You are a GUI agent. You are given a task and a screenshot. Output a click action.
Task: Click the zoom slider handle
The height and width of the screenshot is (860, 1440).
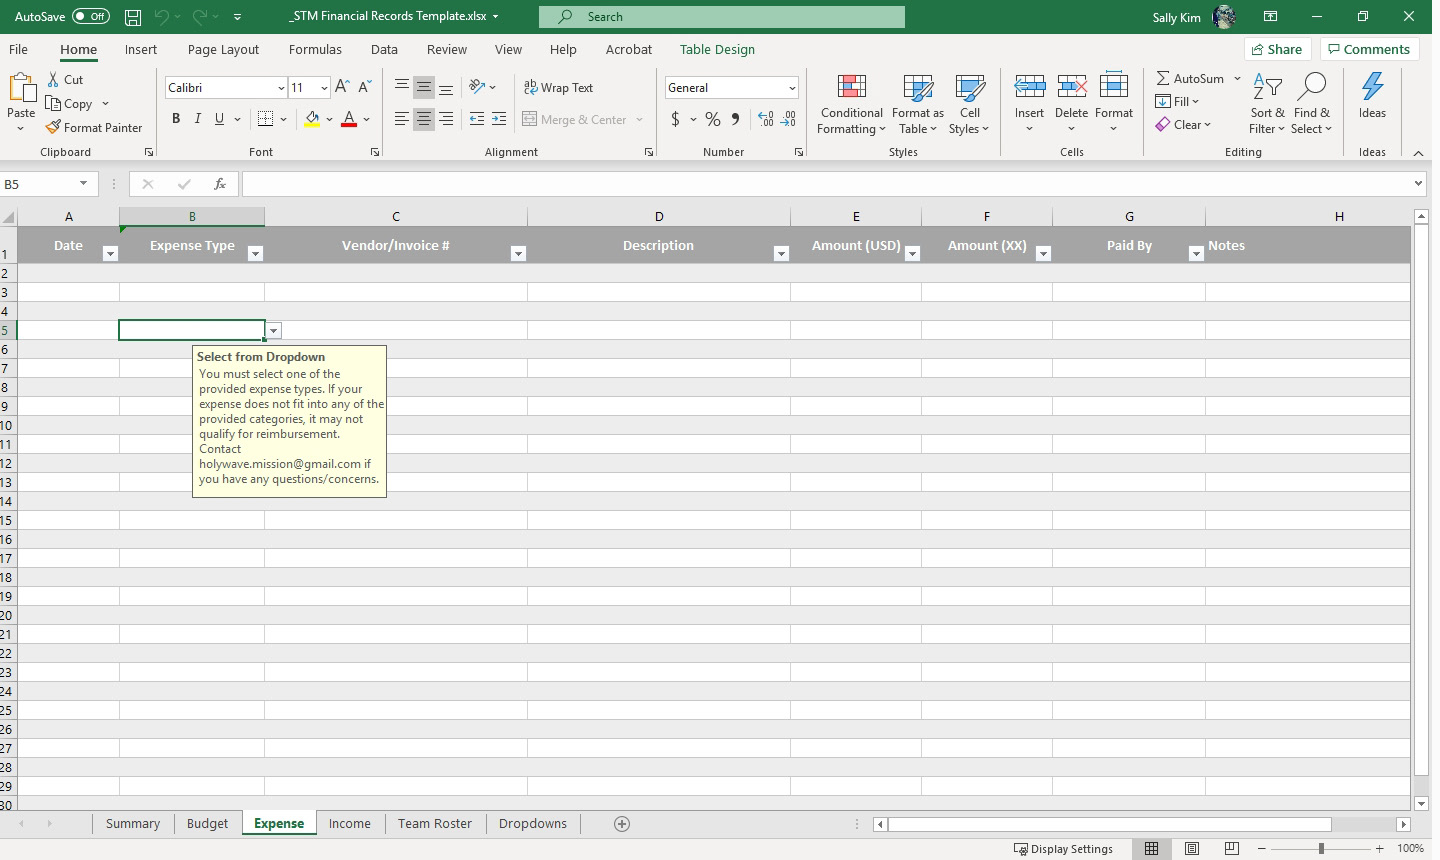[1321, 849]
